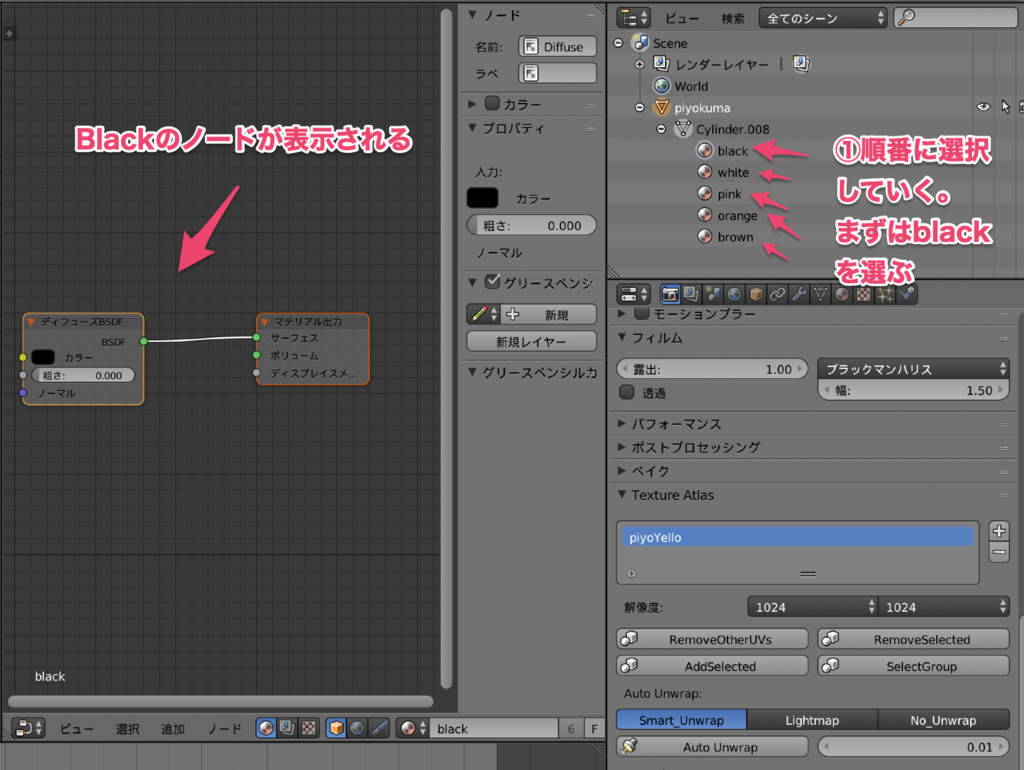Expand the ポストプロセッシング panel
This screenshot has height=770, width=1024.
(622, 447)
